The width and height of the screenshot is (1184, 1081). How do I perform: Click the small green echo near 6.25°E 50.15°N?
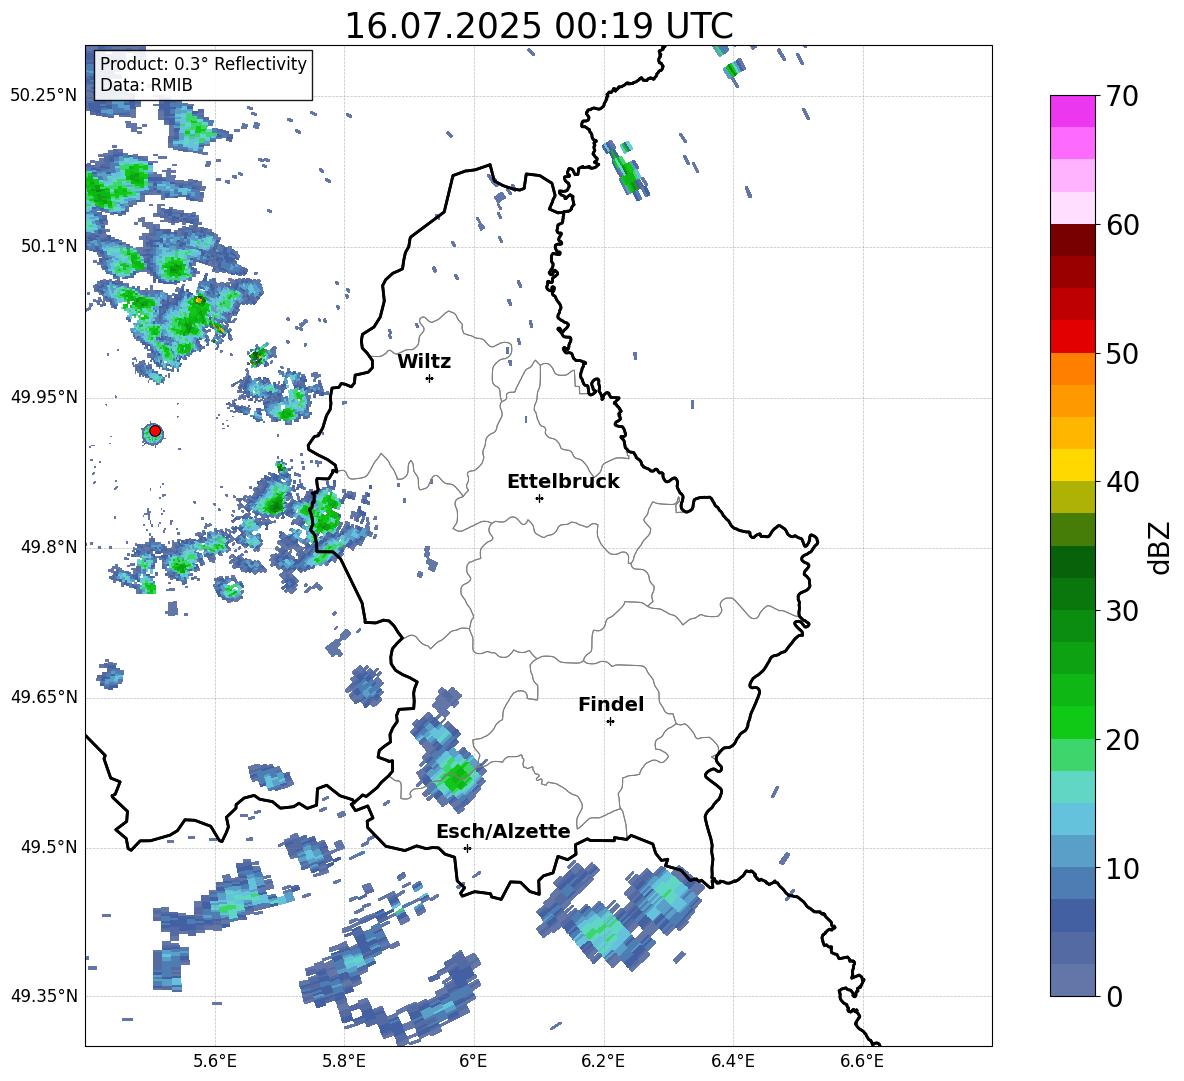coord(627,171)
